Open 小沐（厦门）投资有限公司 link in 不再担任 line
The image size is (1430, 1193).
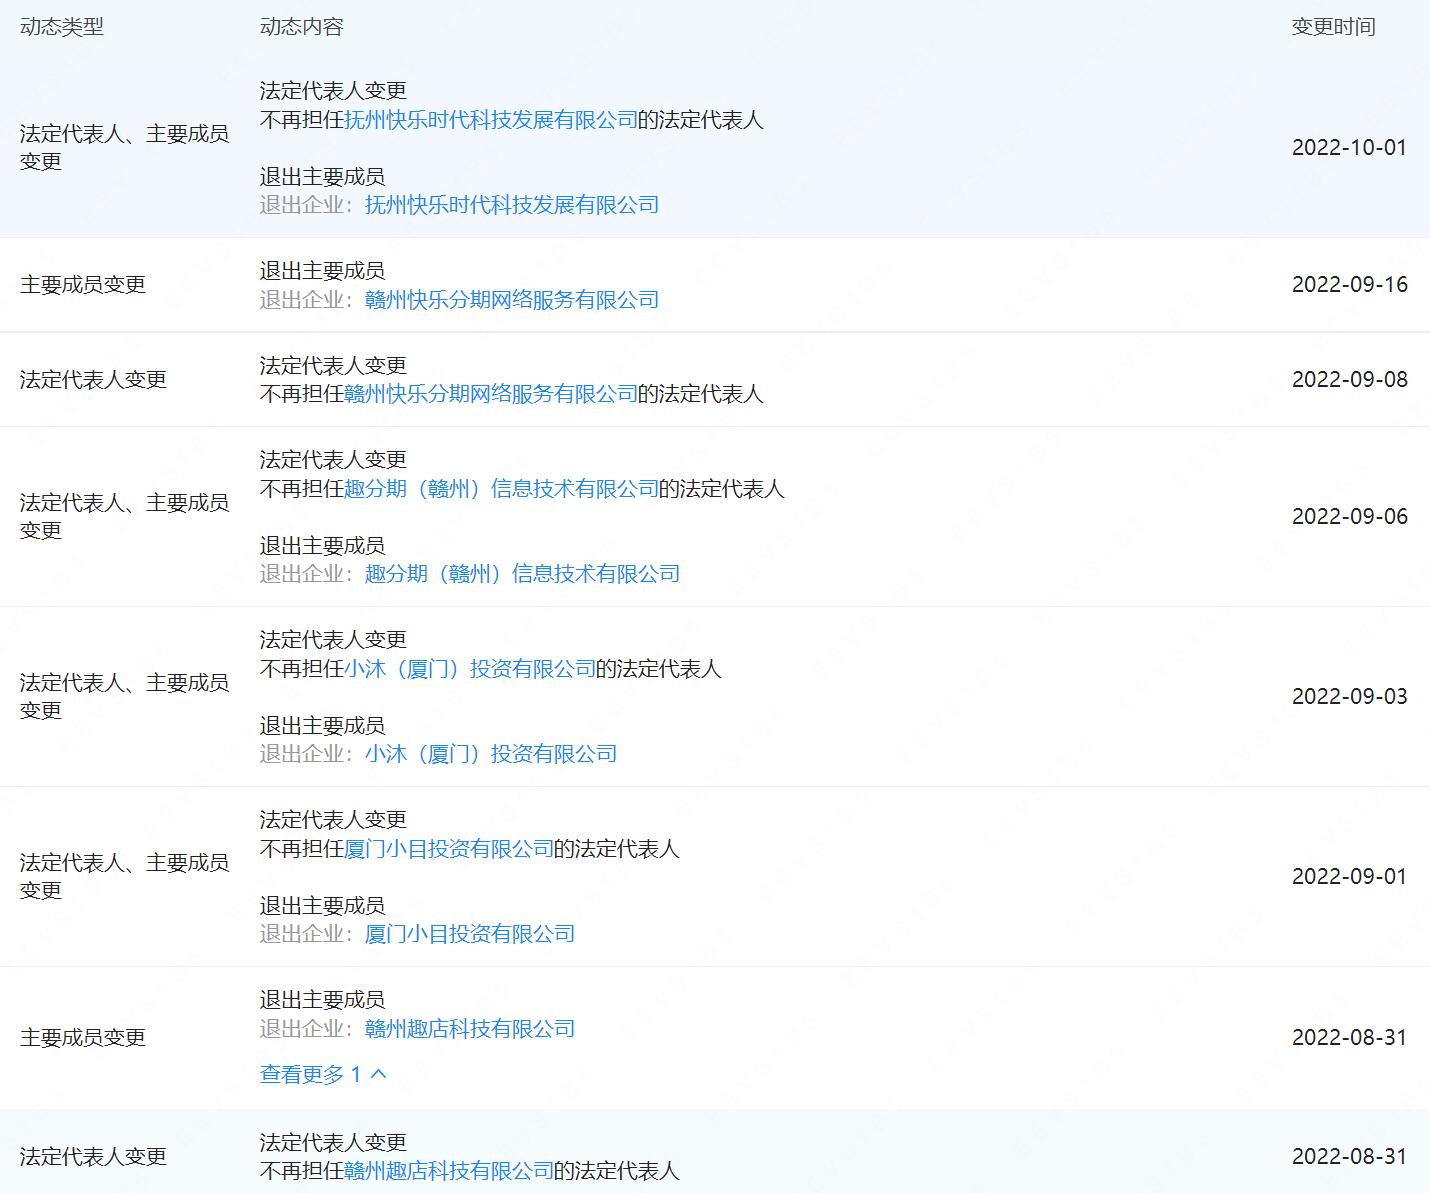(470, 669)
